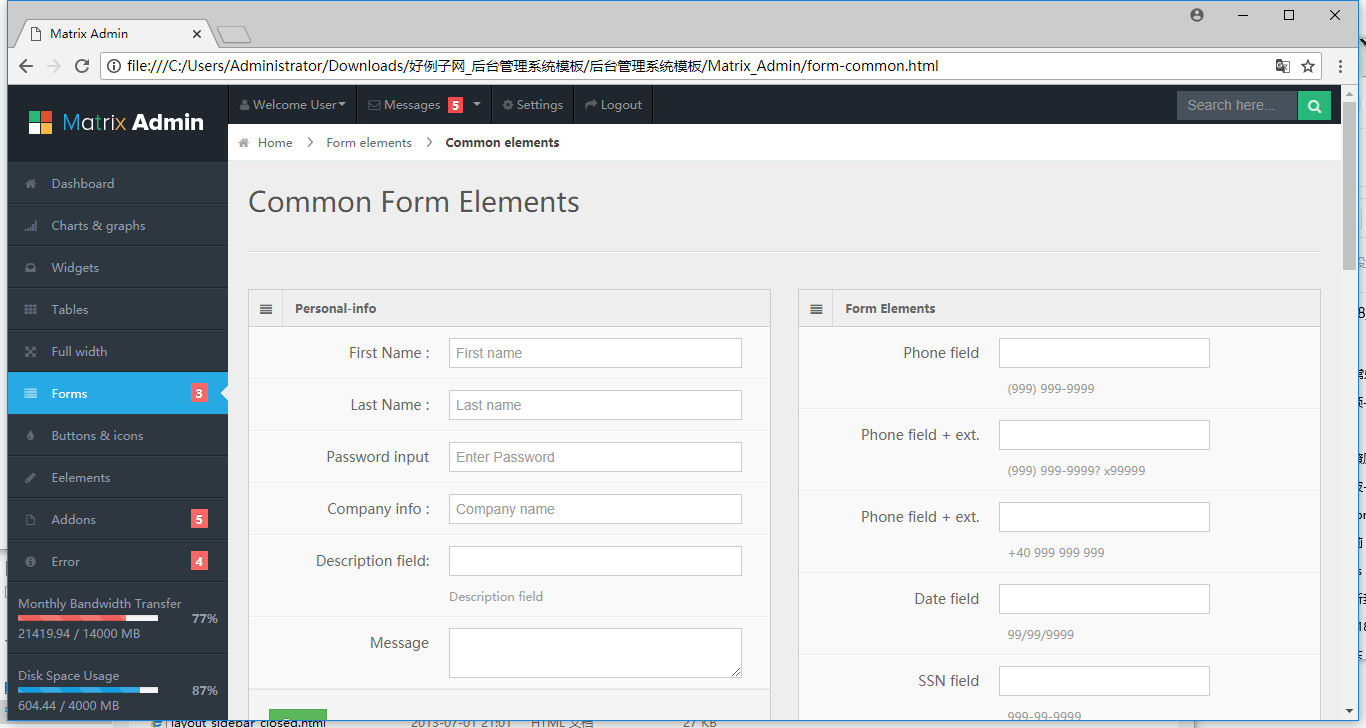Click the Search here box
Screen dimensions: 1366x728
point(1237,105)
